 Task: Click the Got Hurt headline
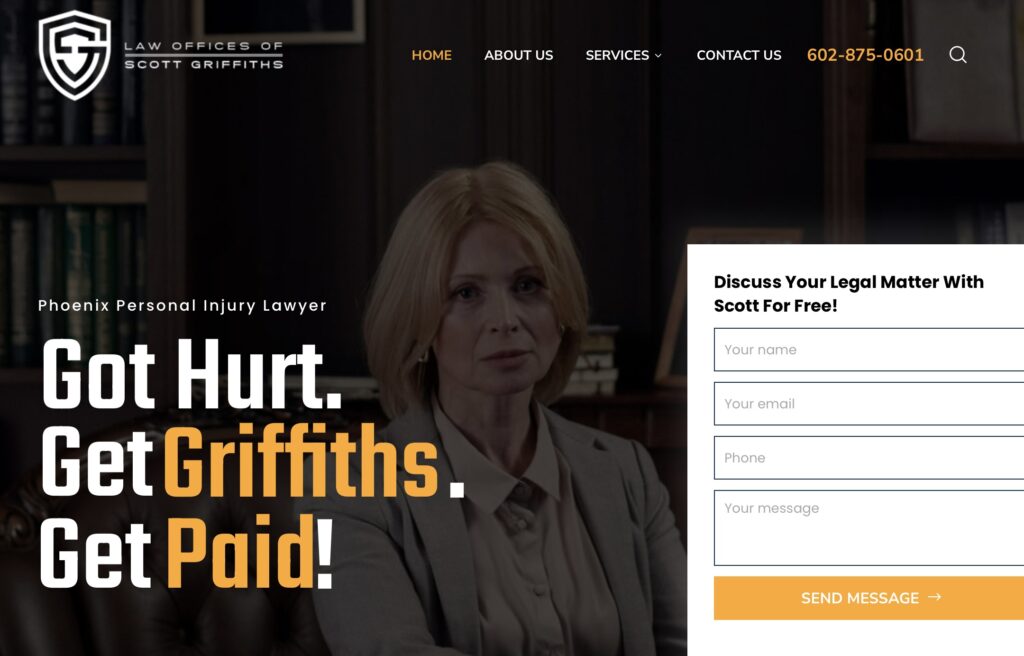click(x=191, y=374)
